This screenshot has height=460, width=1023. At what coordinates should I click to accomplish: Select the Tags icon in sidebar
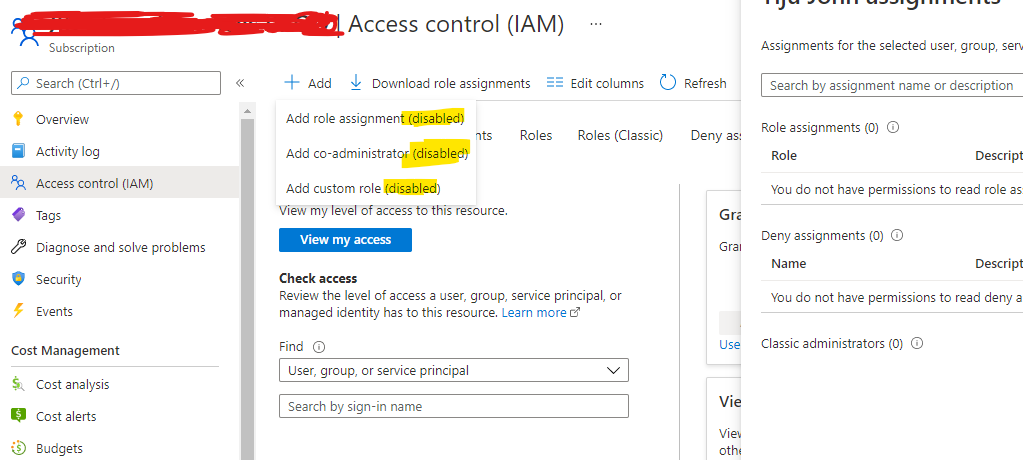(18, 215)
